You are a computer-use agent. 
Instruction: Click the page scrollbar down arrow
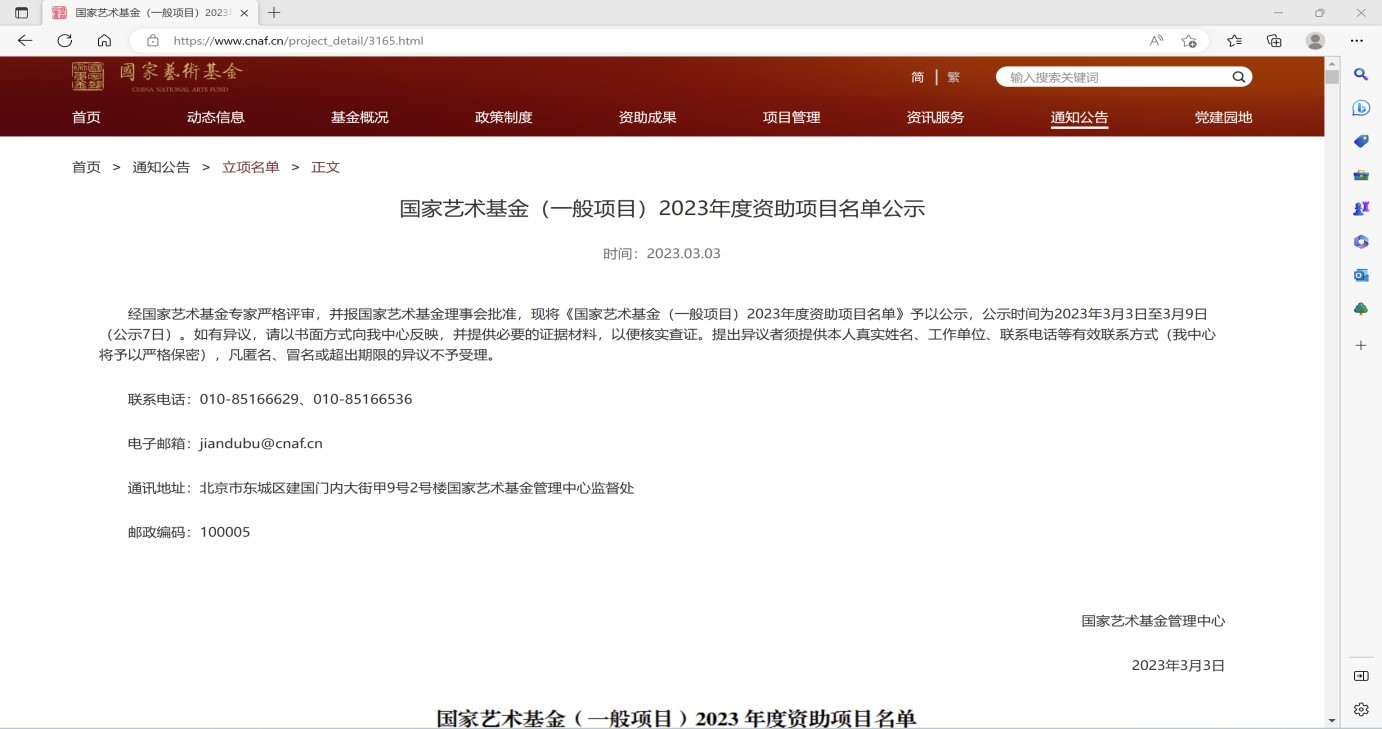tap(1331, 720)
